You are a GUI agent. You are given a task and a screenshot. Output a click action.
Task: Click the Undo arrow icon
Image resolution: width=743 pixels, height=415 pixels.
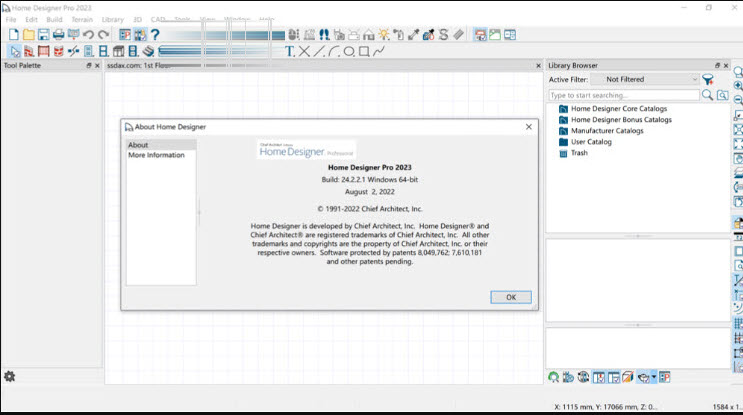[88, 35]
